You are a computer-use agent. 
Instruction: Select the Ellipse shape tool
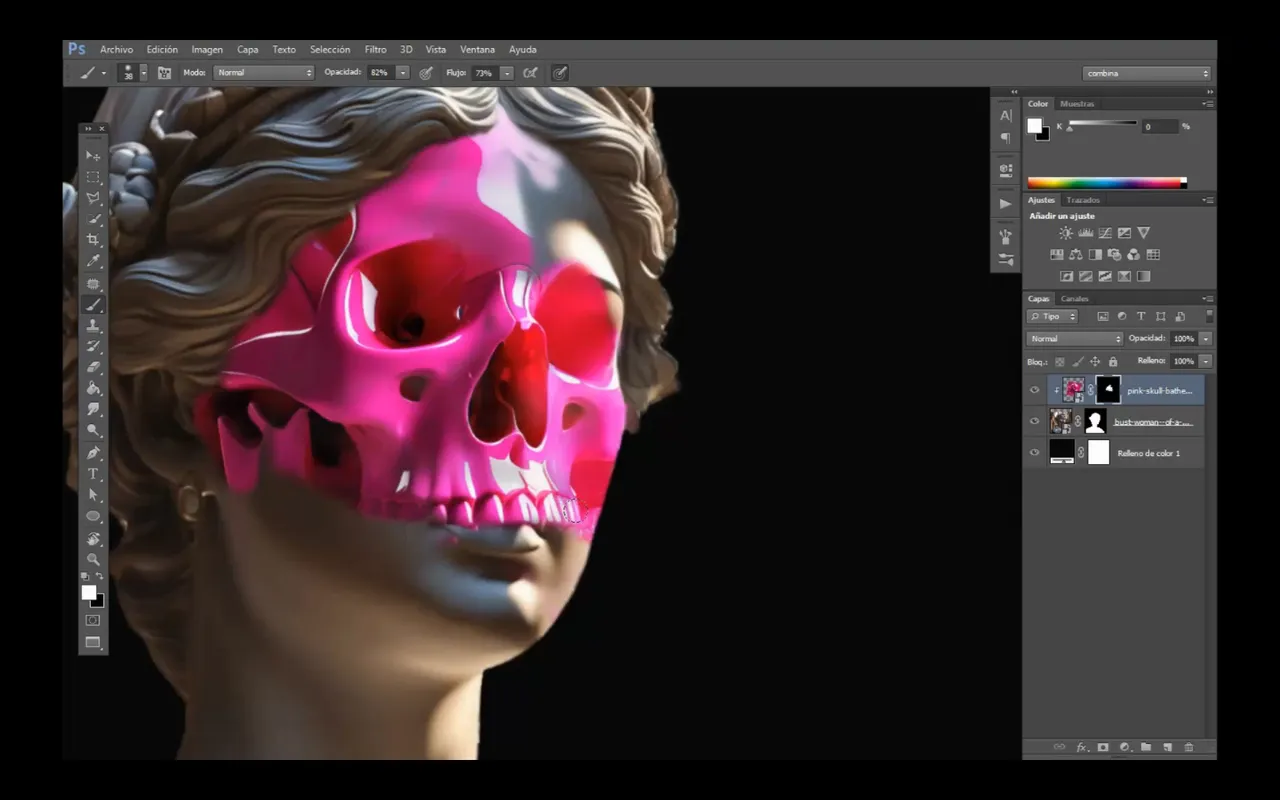click(93, 516)
